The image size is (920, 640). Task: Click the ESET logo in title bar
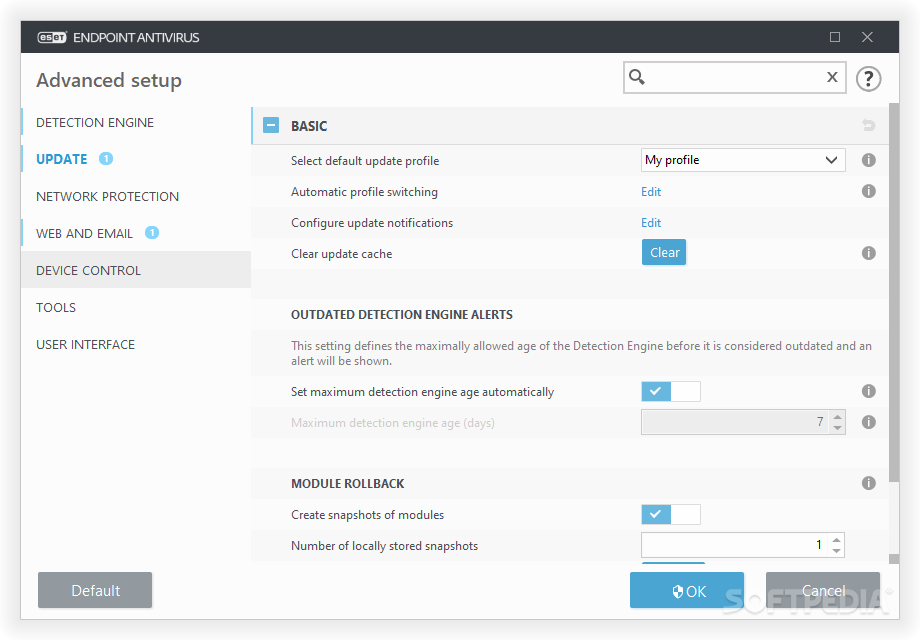click(x=52, y=38)
